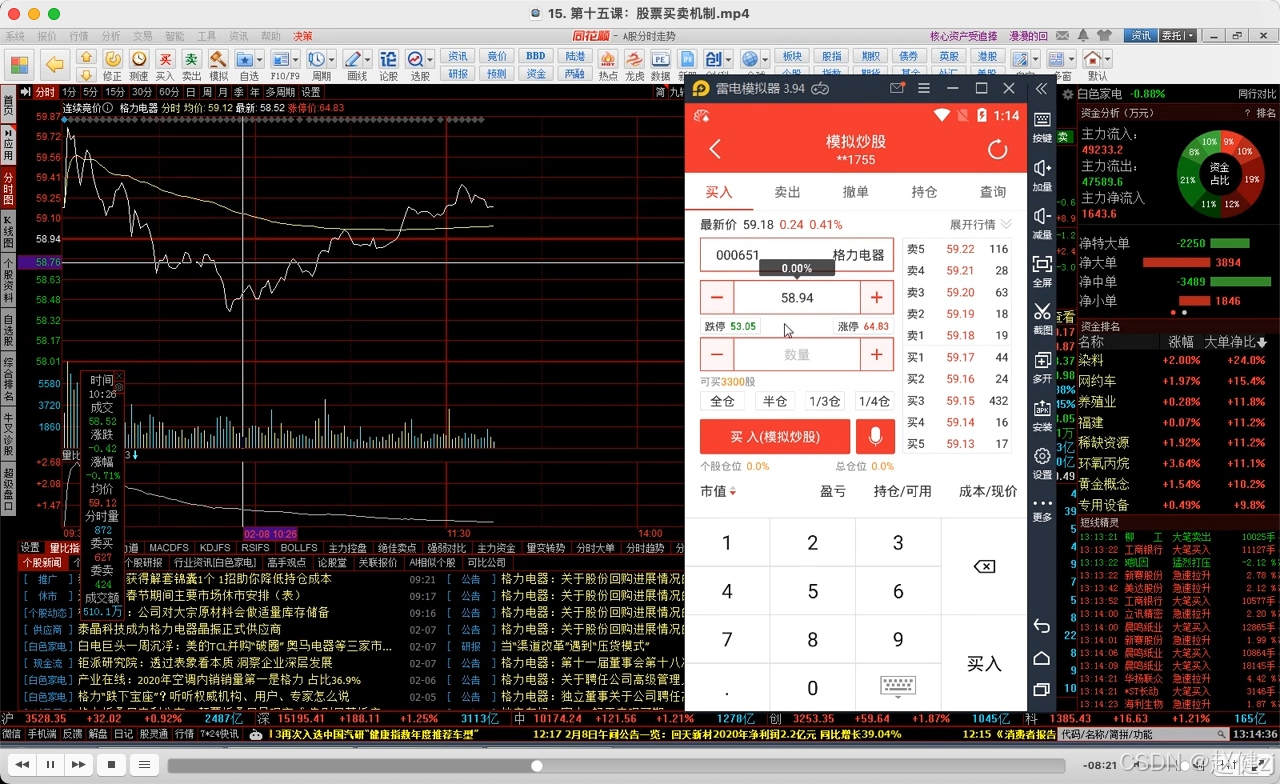
Task: Switch chart to 周 weekly period
Action: 208,92
